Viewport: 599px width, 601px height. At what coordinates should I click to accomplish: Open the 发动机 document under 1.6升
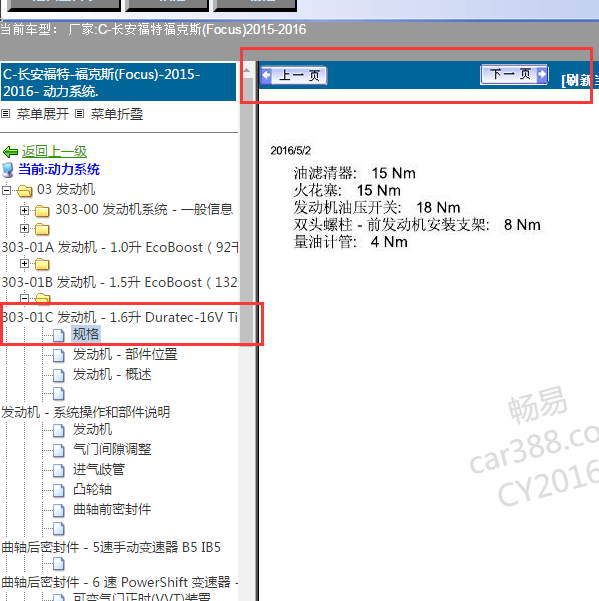pyautogui.click(x=92, y=429)
